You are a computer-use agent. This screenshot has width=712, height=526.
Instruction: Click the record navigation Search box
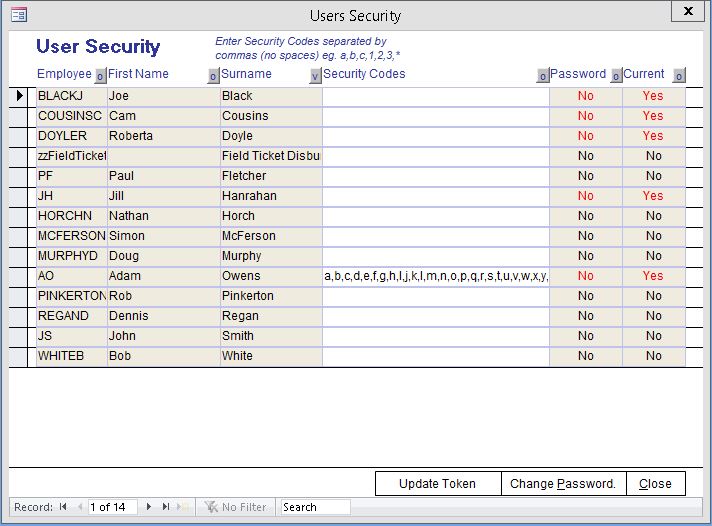pos(315,507)
